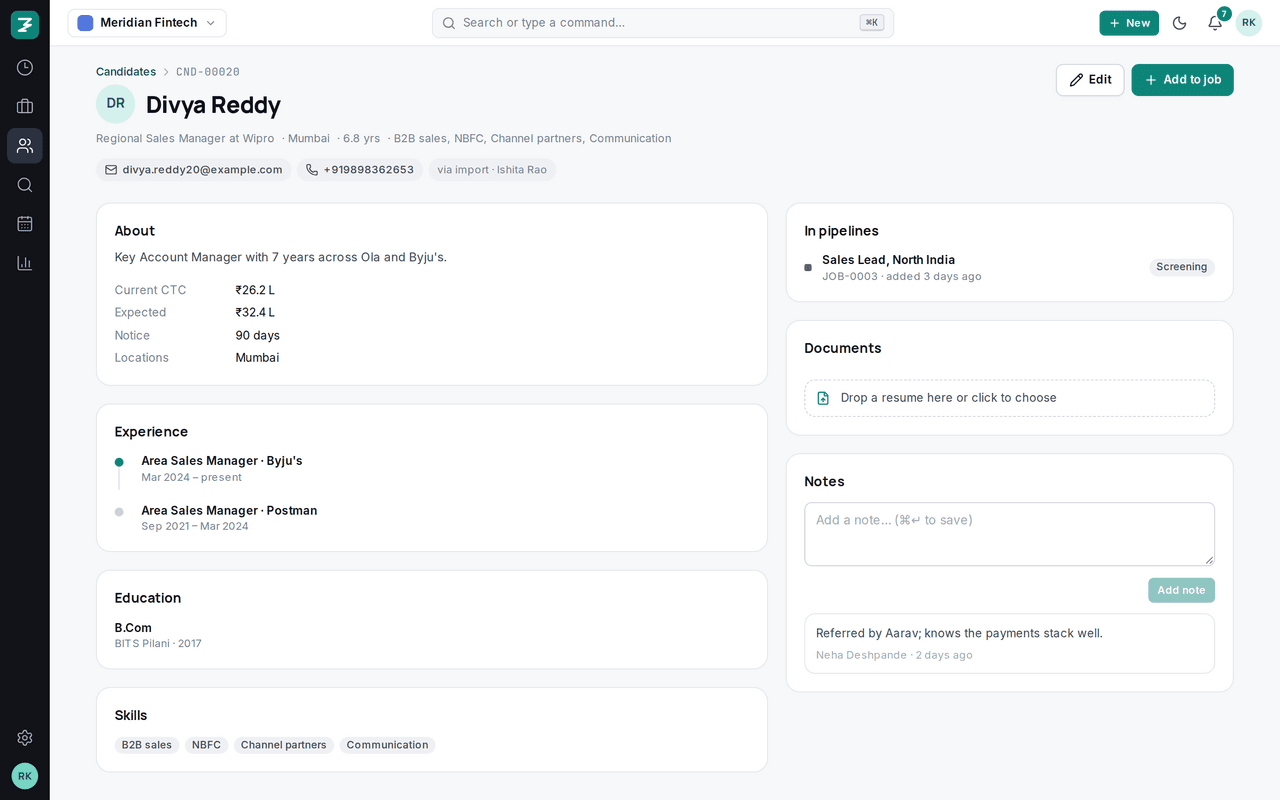Click the Edit button
This screenshot has height=800, width=1280.
(1090, 80)
